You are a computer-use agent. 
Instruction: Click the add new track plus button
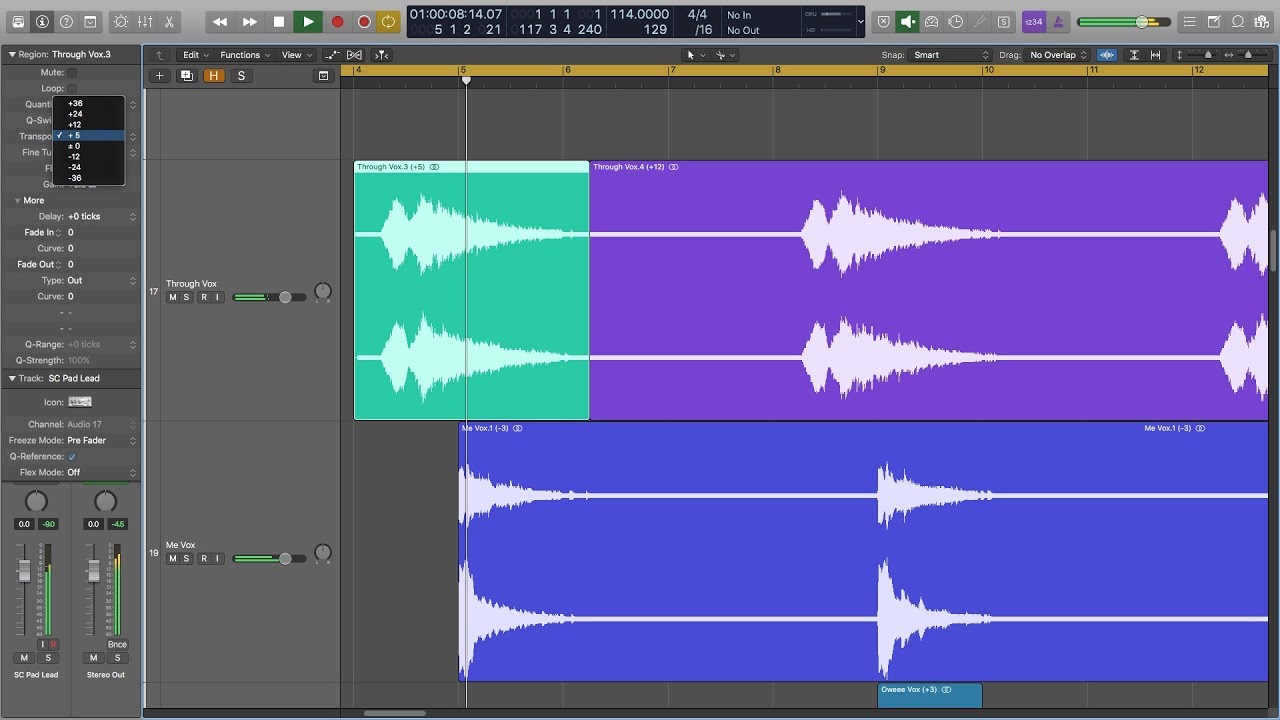[x=159, y=76]
